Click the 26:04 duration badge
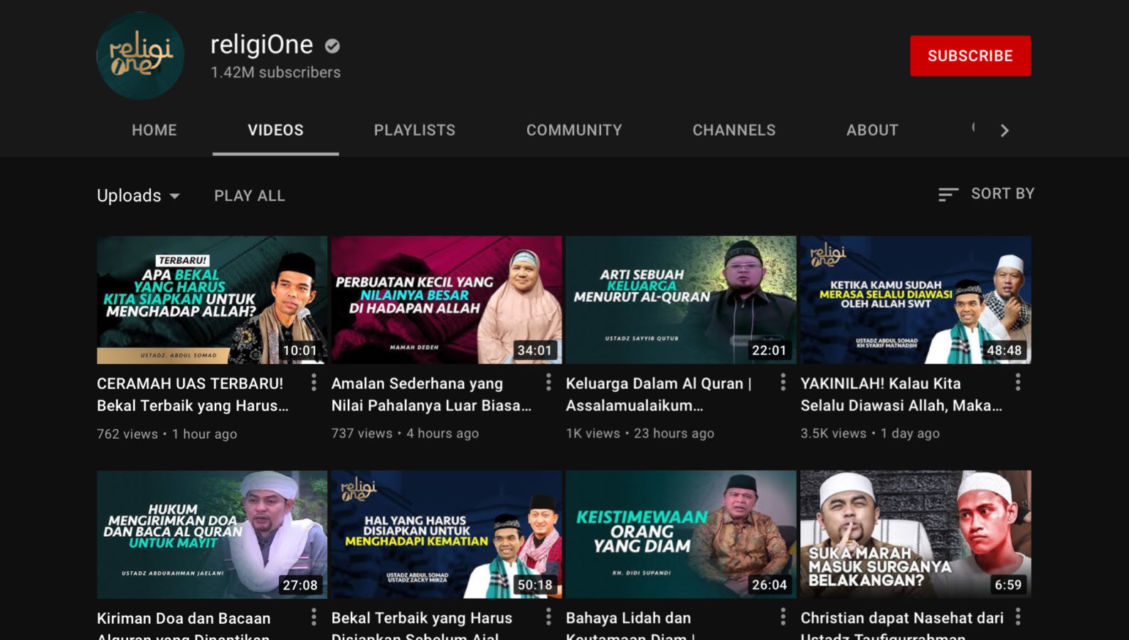Image resolution: width=1129 pixels, height=640 pixels. (769, 585)
